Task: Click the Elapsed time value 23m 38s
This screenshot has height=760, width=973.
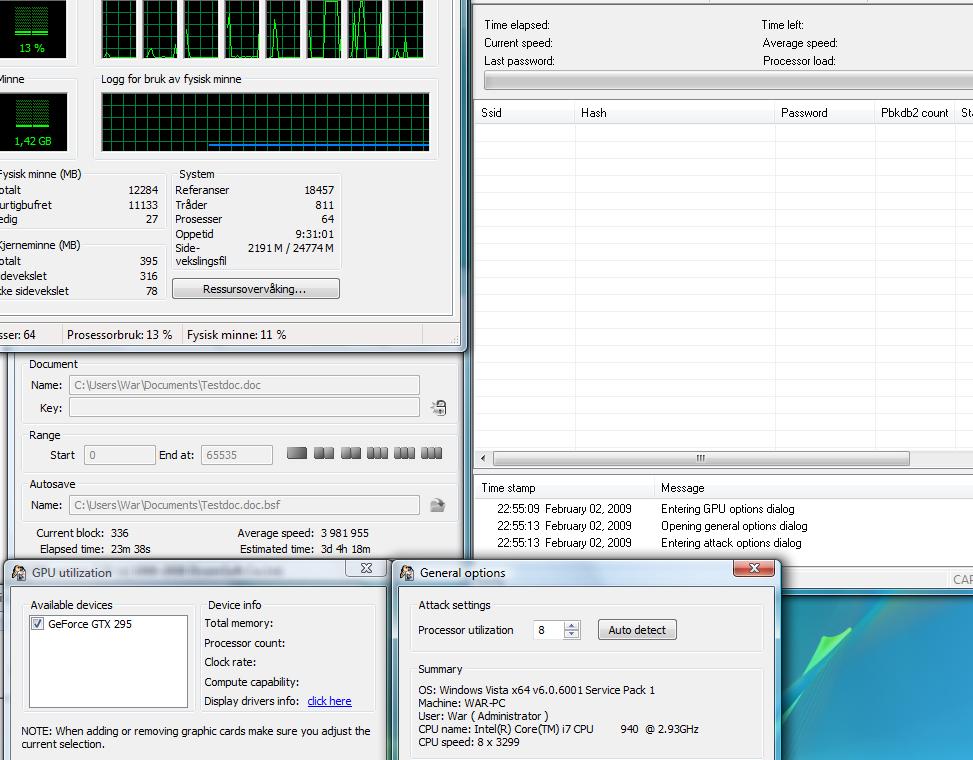Action: [x=130, y=549]
